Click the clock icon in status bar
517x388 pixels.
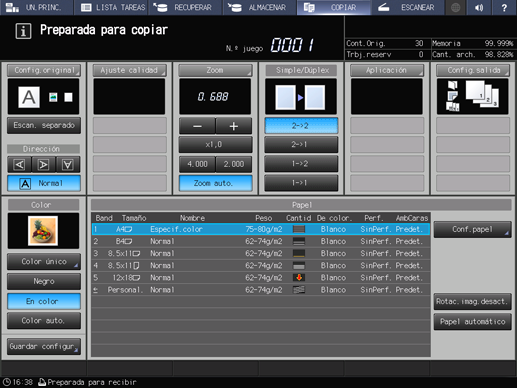click(7, 382)
